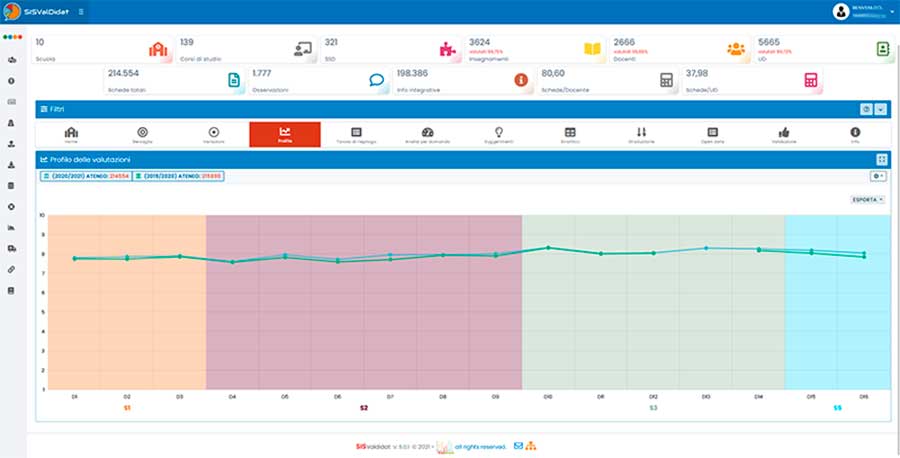900x458 pixels.
Task: Click the Schede/Docente calculator icon
Action: [x=664, y=81]
